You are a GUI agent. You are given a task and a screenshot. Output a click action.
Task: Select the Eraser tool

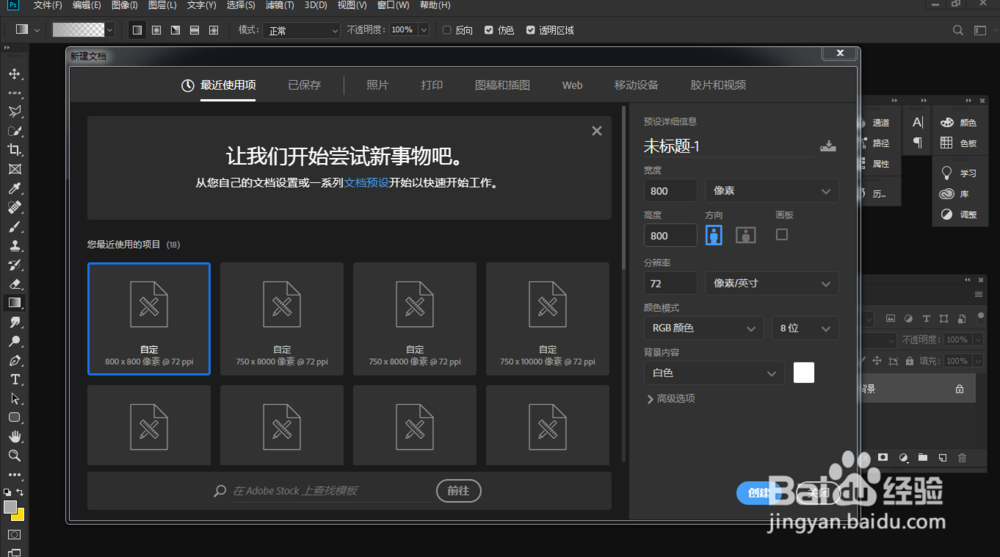15,285
